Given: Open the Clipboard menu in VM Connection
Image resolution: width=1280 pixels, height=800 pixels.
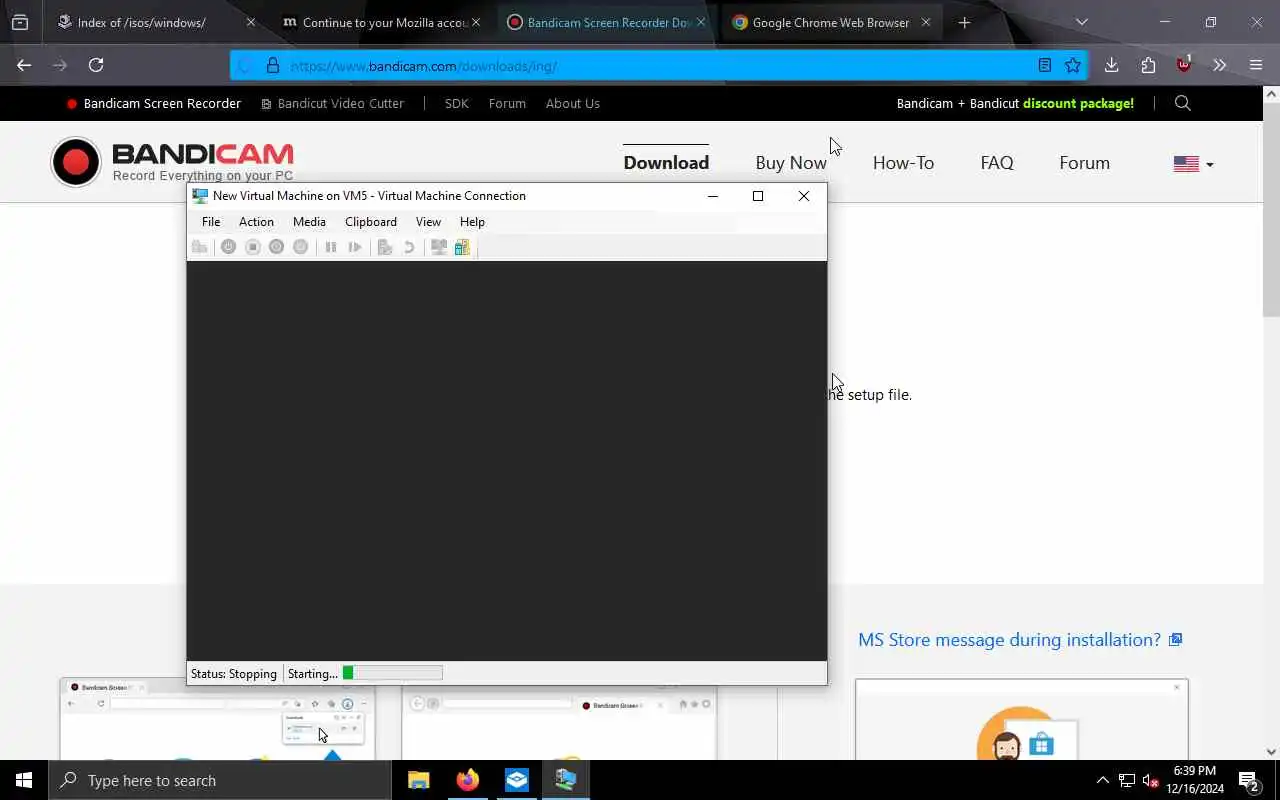Looking at the screenshot, I should tap(371, 222).
